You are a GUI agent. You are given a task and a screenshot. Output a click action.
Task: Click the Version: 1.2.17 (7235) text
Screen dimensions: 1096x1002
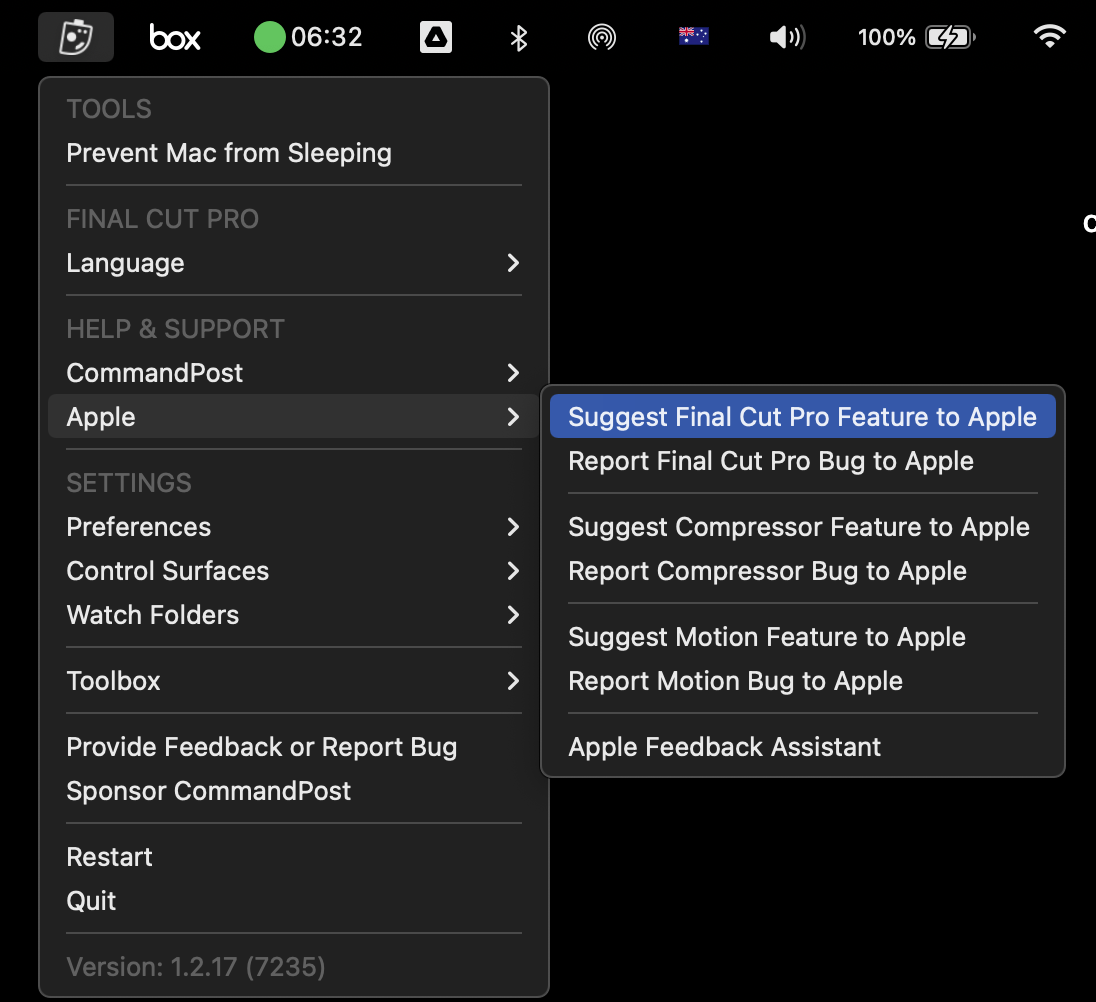click(196, 967)
